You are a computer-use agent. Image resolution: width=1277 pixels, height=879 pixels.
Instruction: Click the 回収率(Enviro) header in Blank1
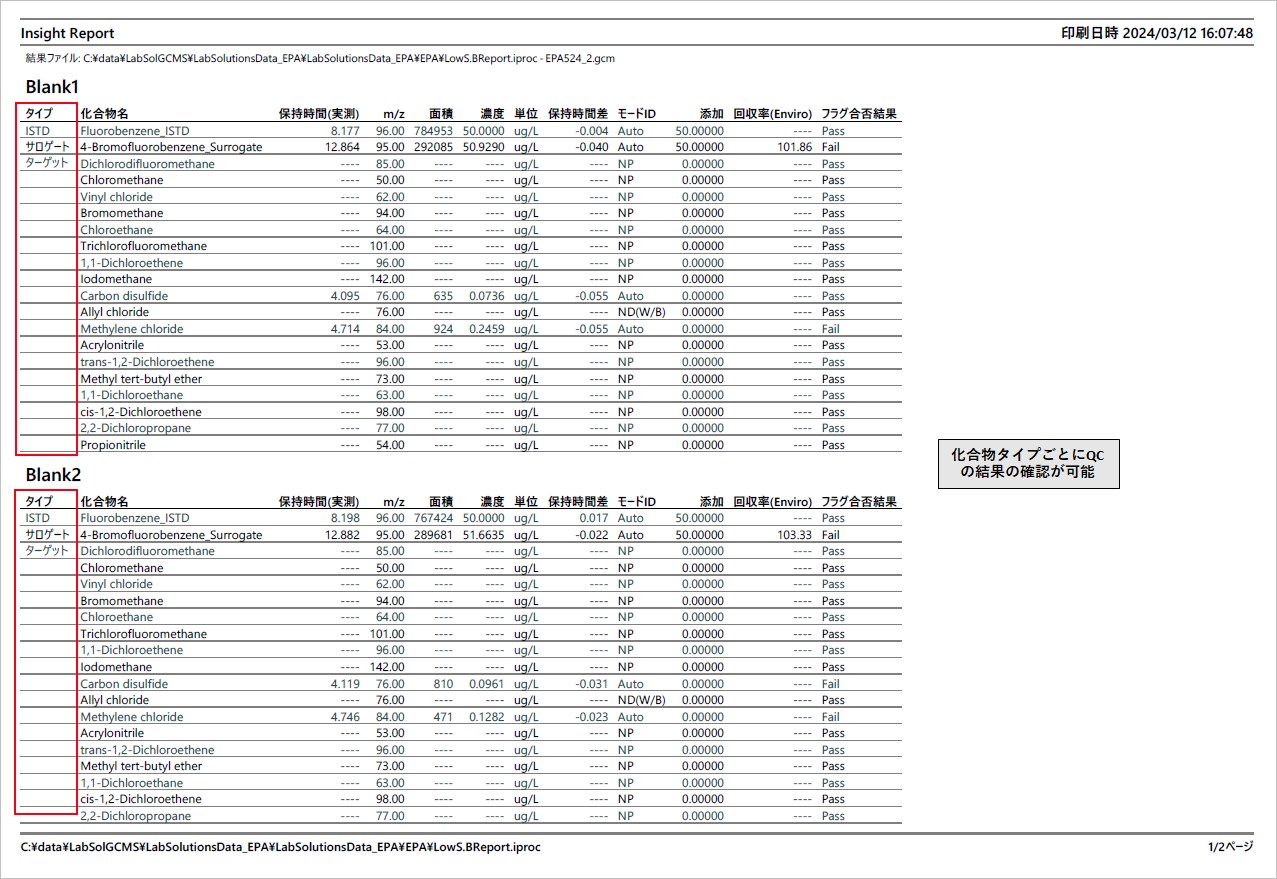[772, 114]
